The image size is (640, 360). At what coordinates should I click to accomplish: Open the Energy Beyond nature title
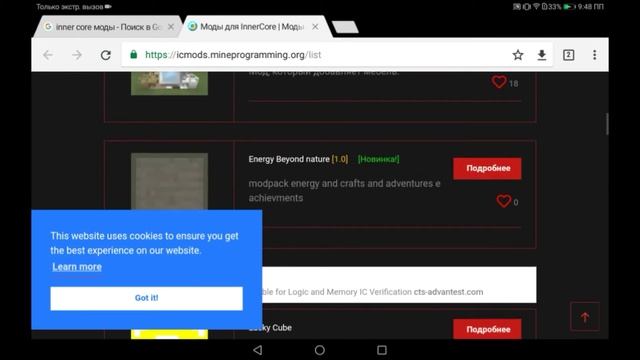point(289,159)
